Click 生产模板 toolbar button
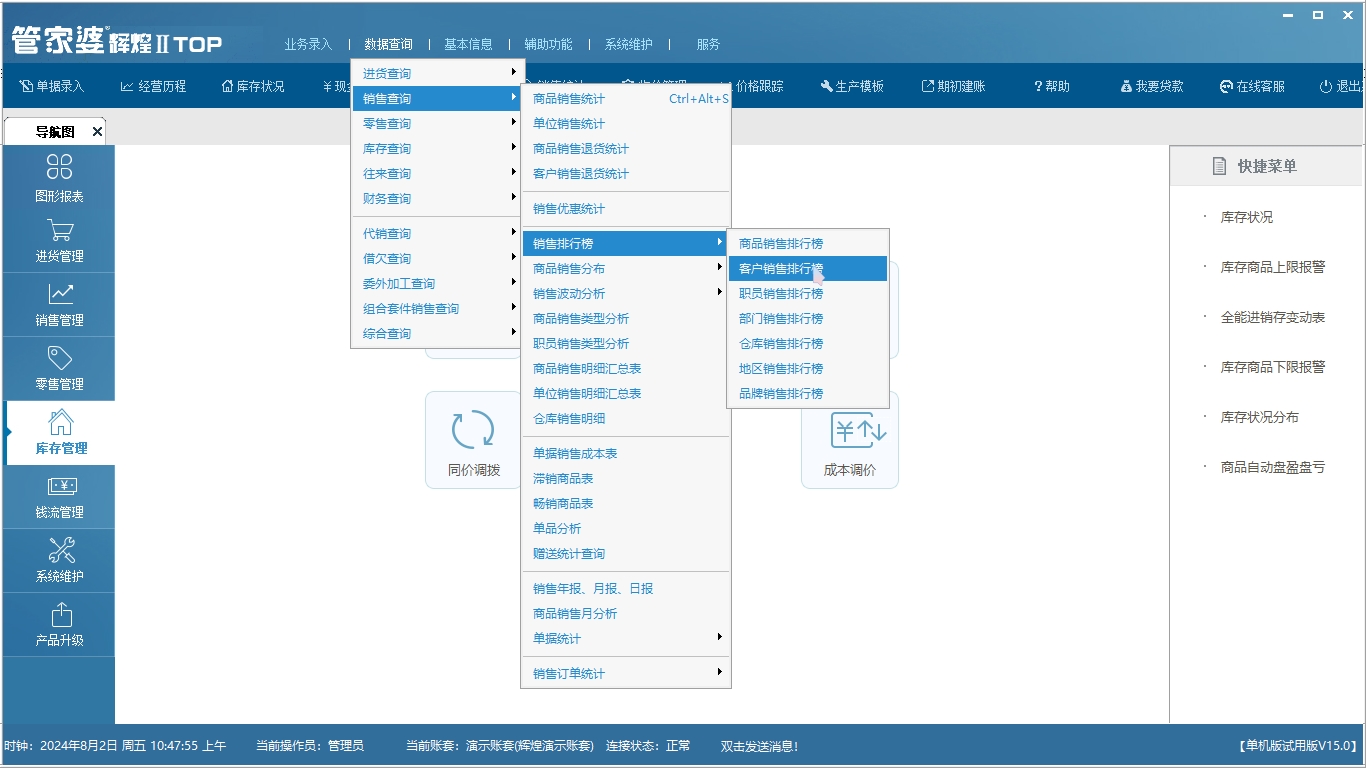The width and height of the screenshot is (1366, 768). [852, 86]
